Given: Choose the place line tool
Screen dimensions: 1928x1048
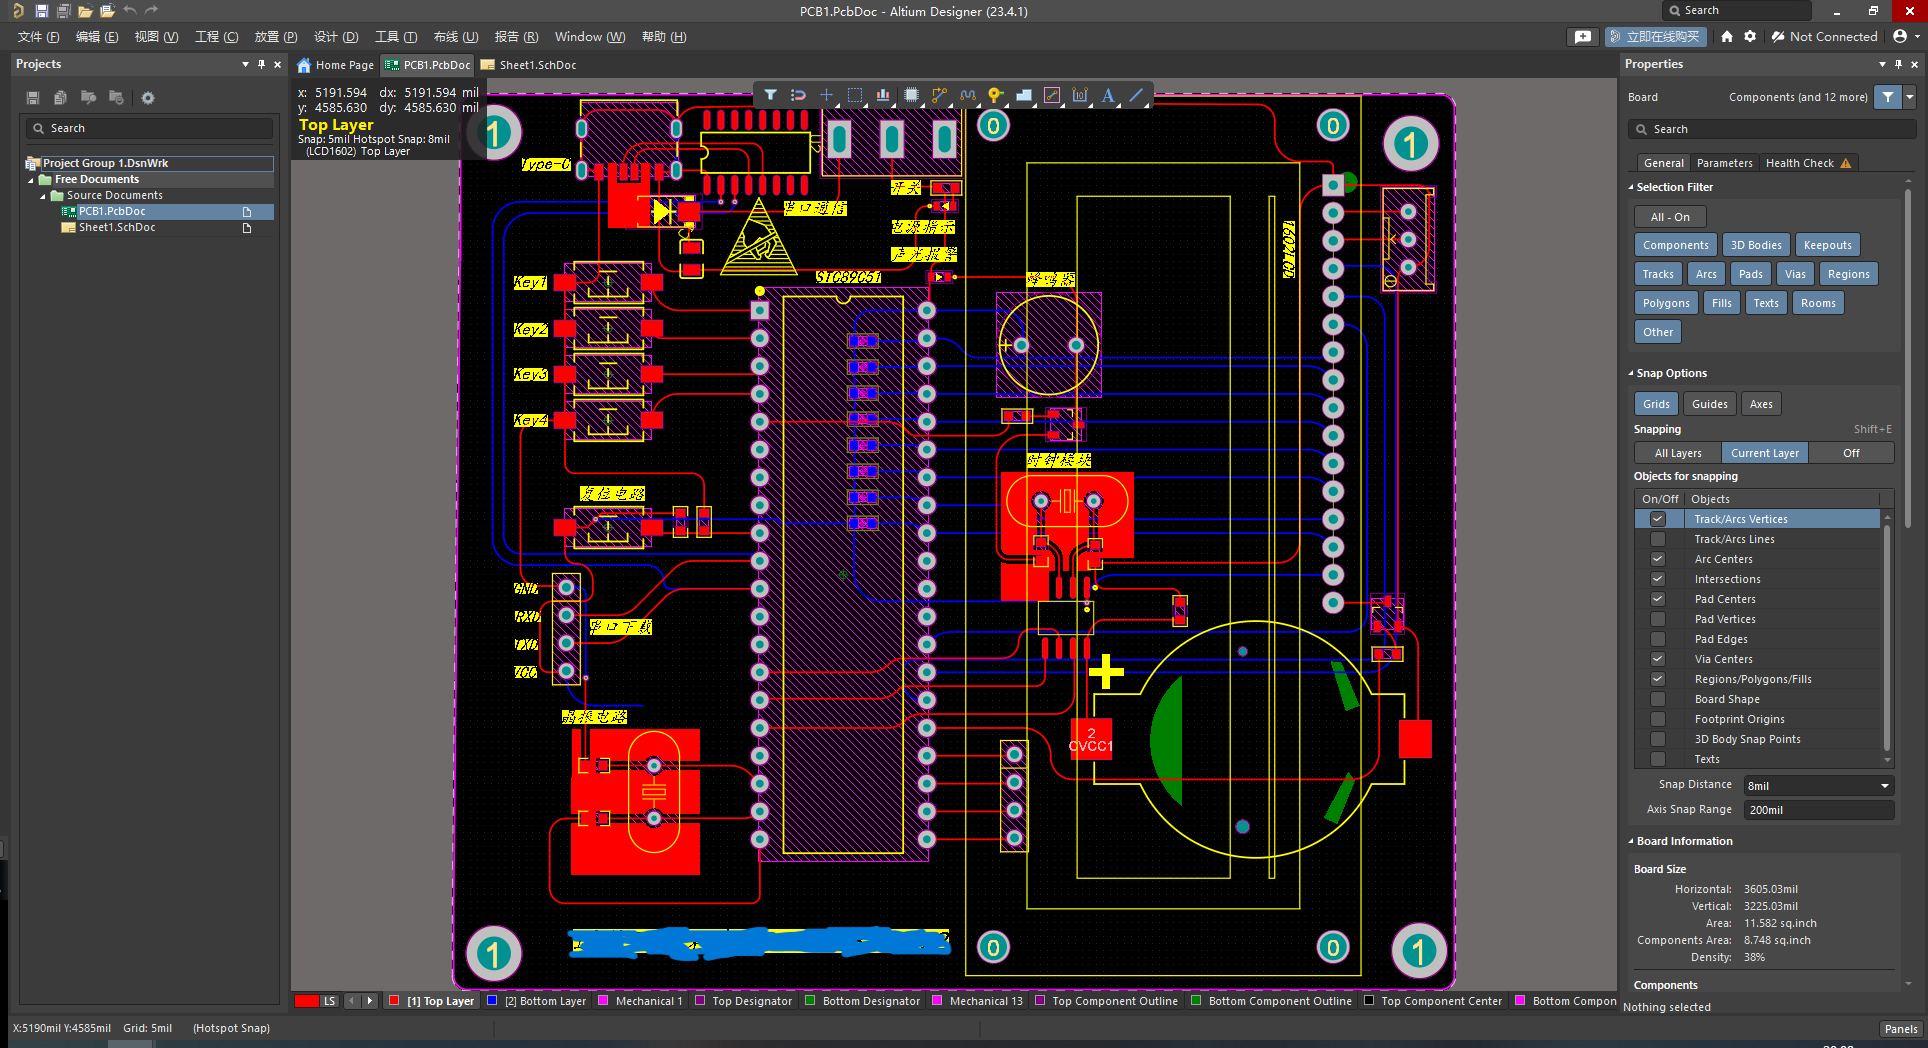Looking at the screenshot, I should pos(1136,95).
